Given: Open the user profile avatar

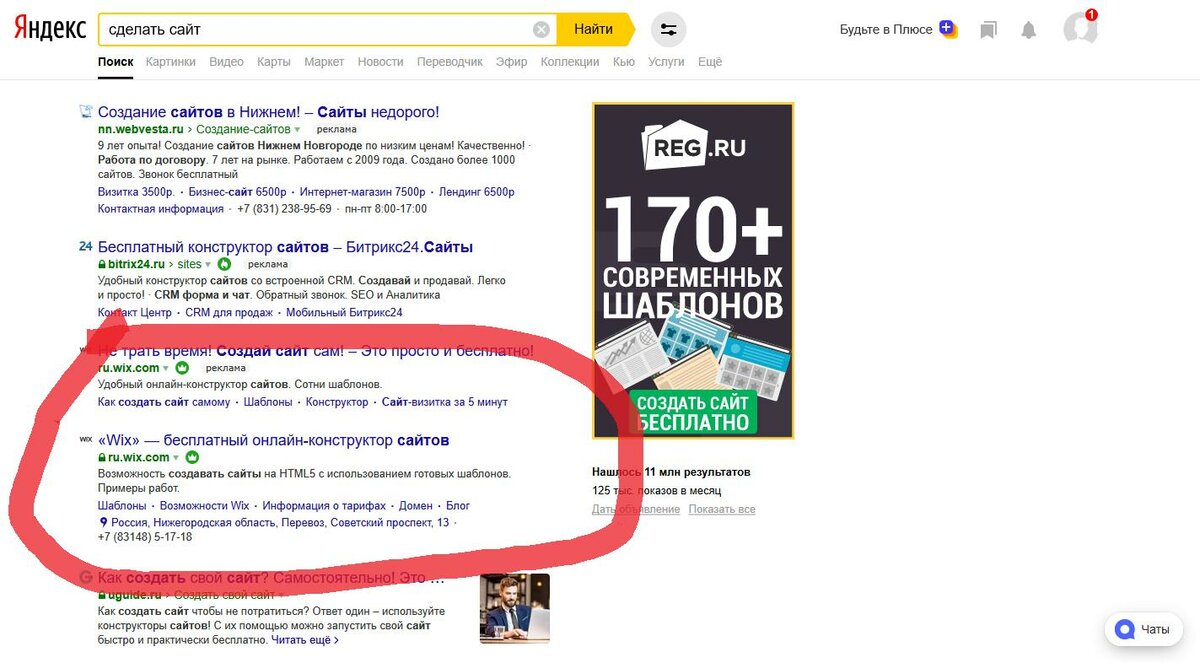Looking at the screenshot, I should [x=1081, y=28].
